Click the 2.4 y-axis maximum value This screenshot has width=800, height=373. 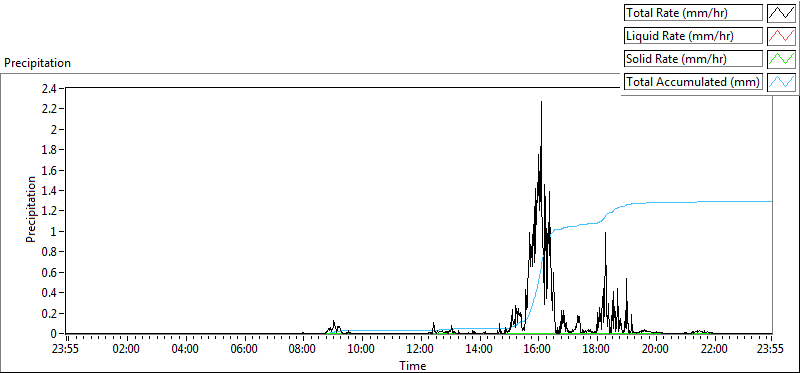[x=50, y=88]
